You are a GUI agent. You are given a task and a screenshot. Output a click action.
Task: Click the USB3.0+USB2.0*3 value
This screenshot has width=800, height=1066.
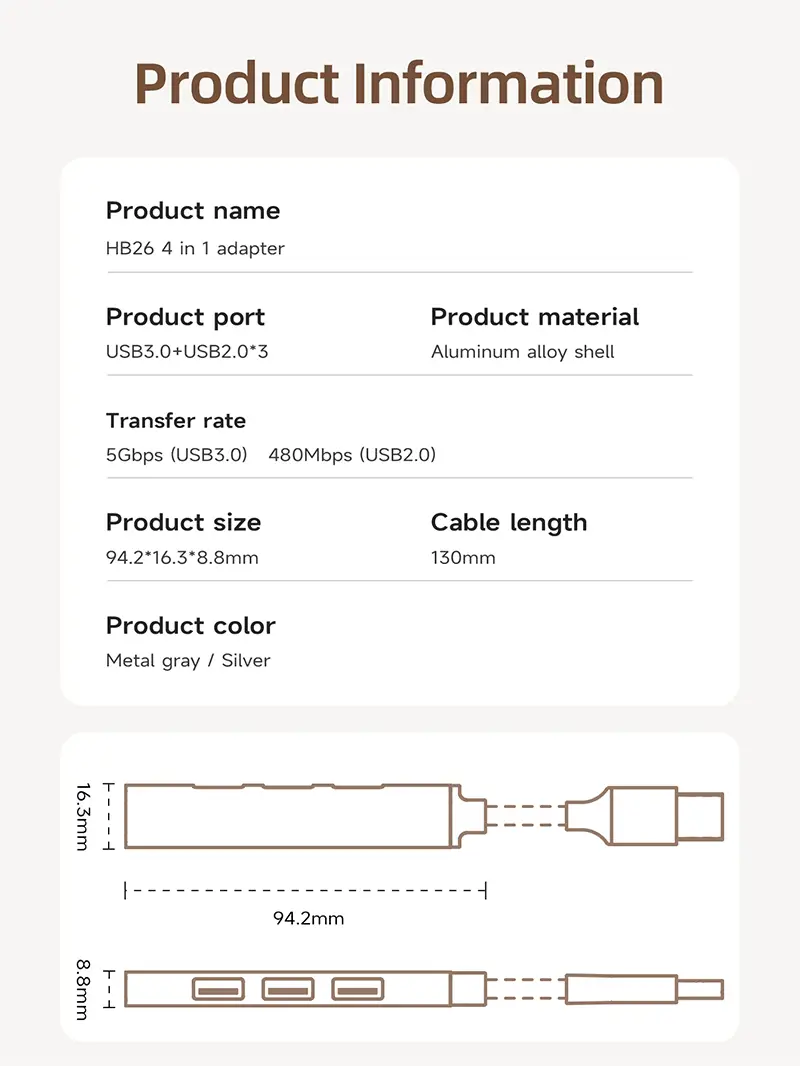point(187,351)
